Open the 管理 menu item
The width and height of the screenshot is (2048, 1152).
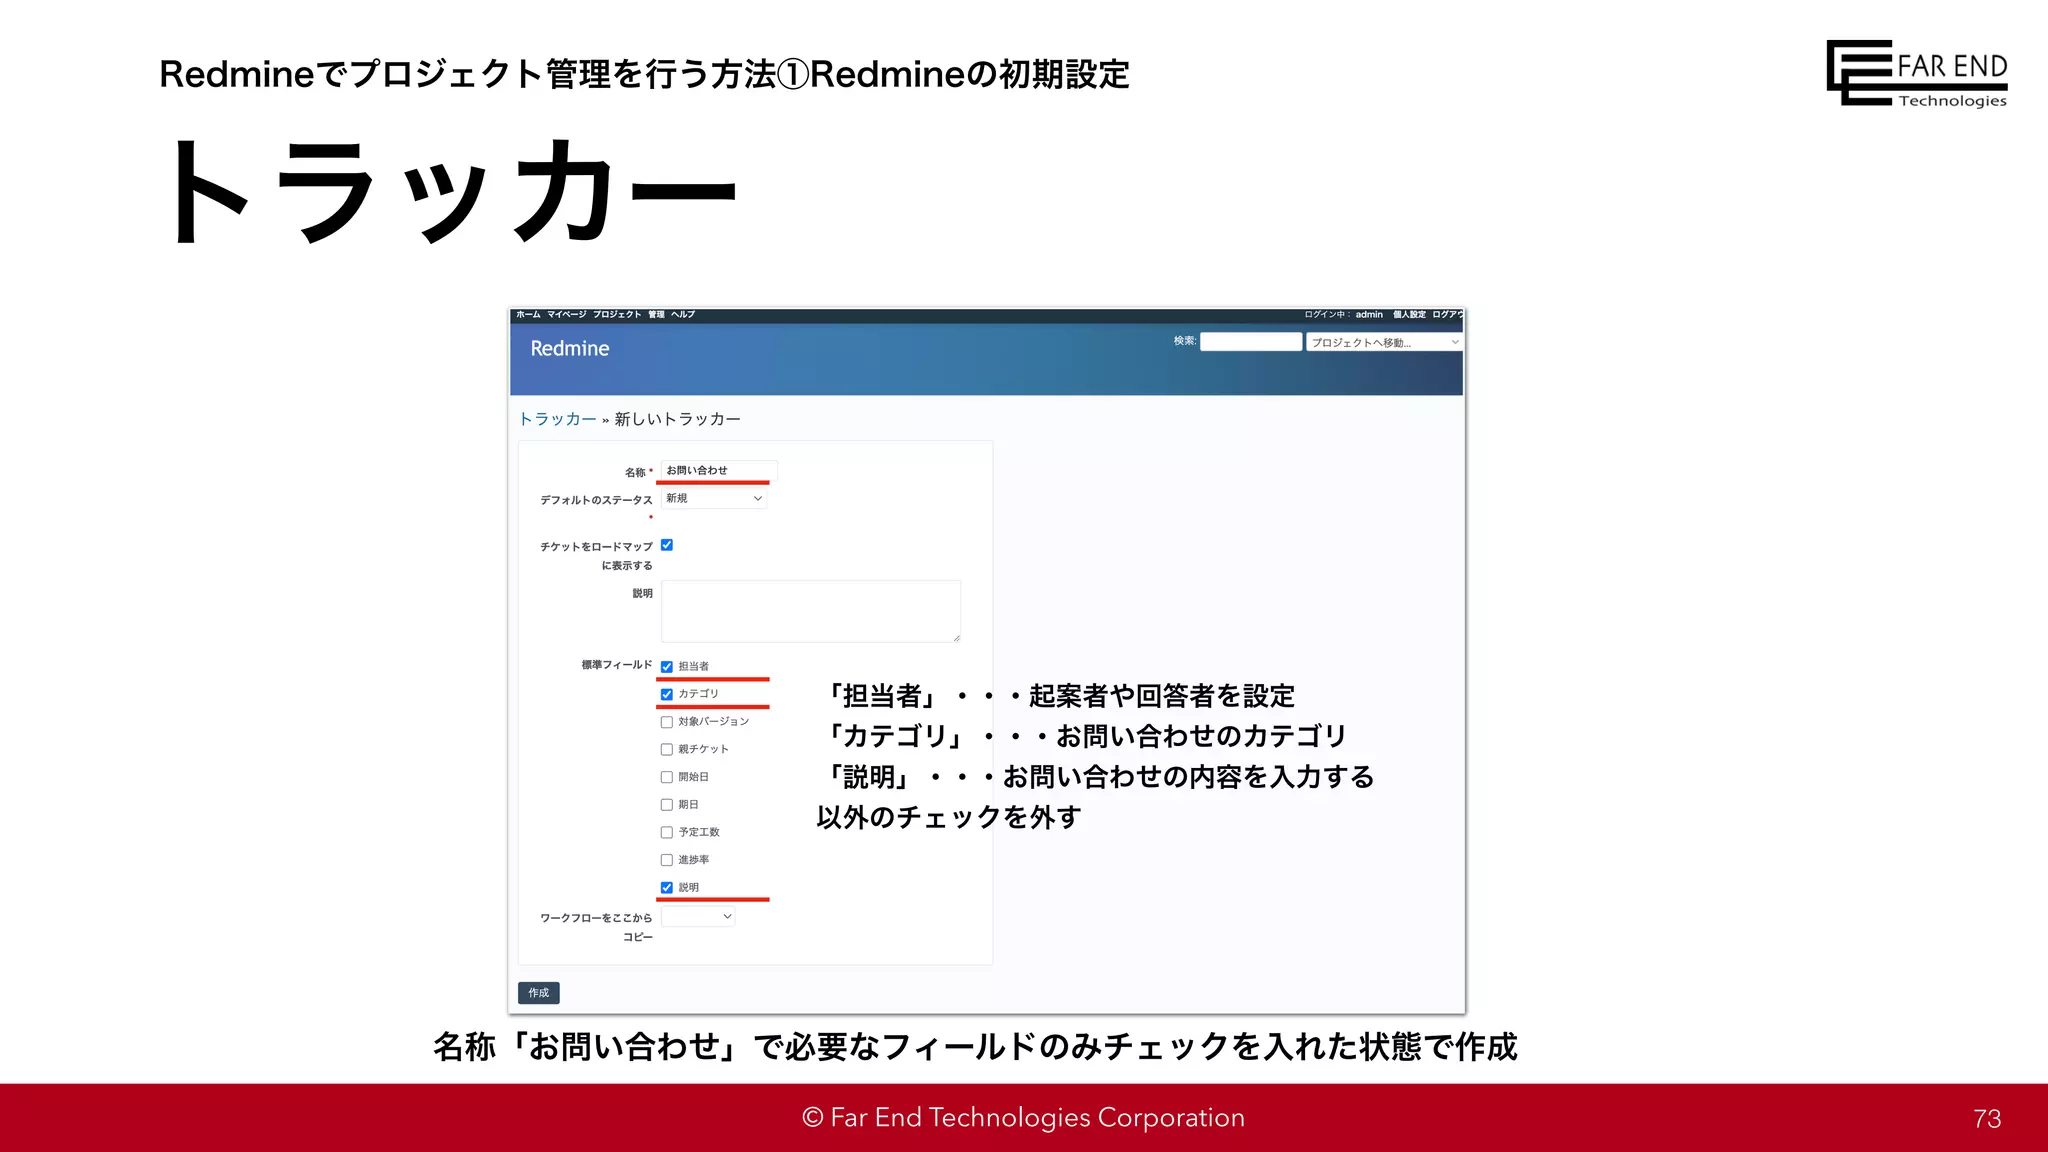(x=656, y=315)
